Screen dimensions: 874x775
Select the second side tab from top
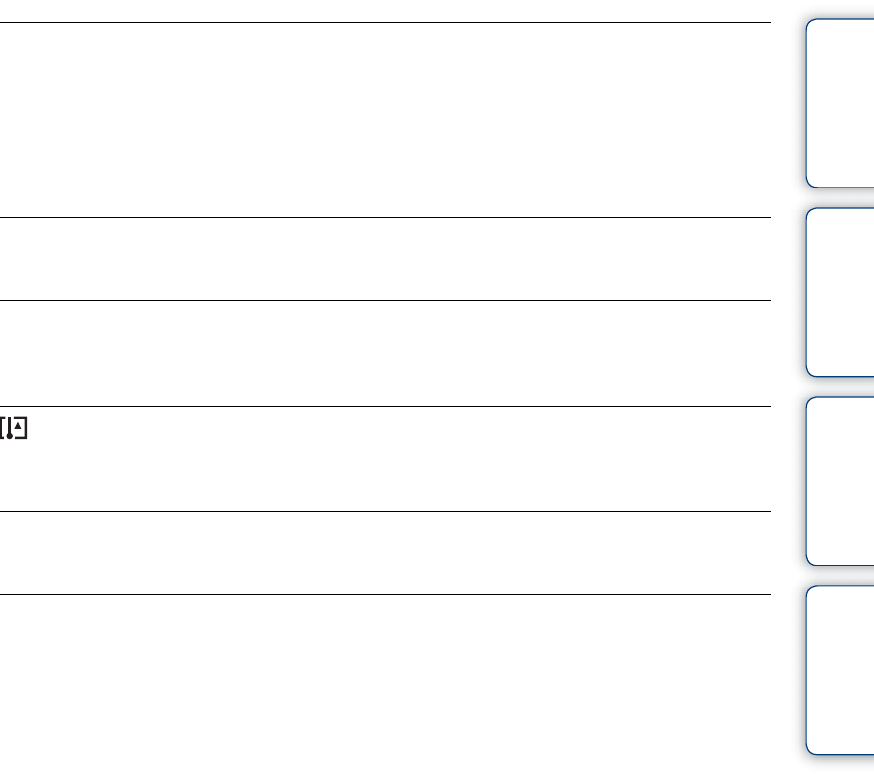[840, 292]
